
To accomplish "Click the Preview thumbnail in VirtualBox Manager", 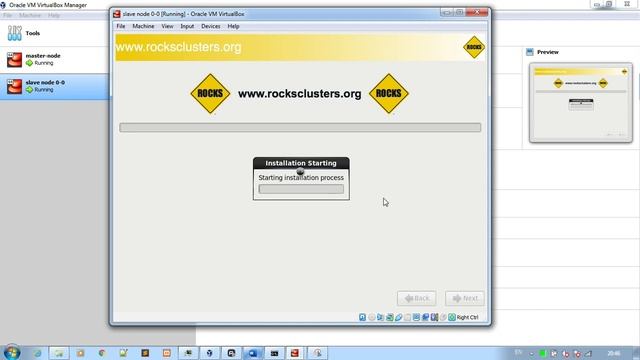I will (x=581, y=102).
